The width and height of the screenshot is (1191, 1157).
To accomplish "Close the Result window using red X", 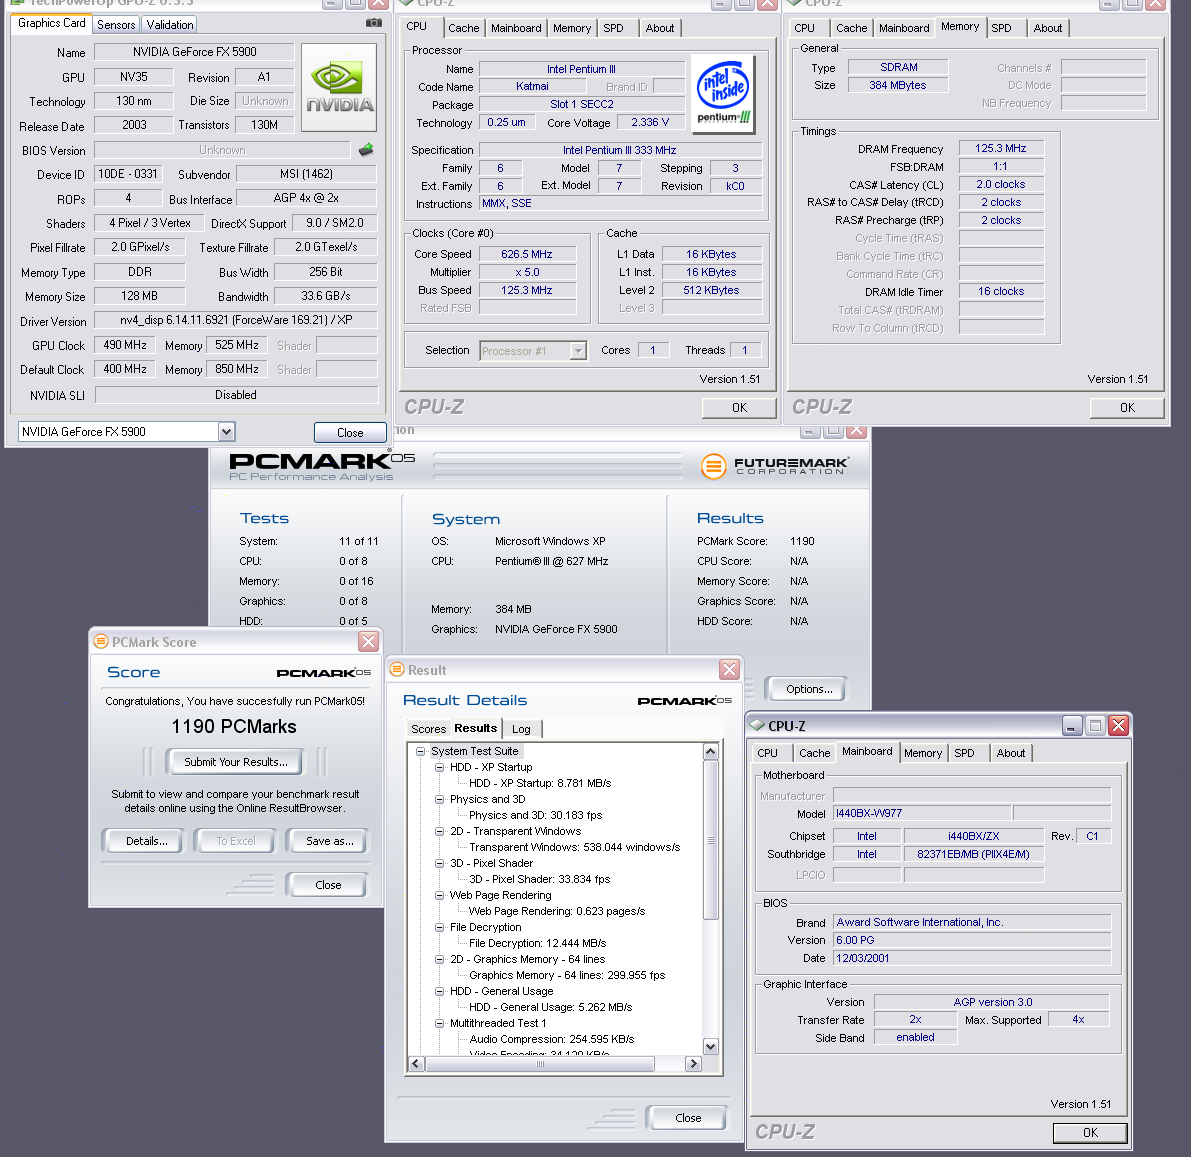I will click(x=730, y=669).
